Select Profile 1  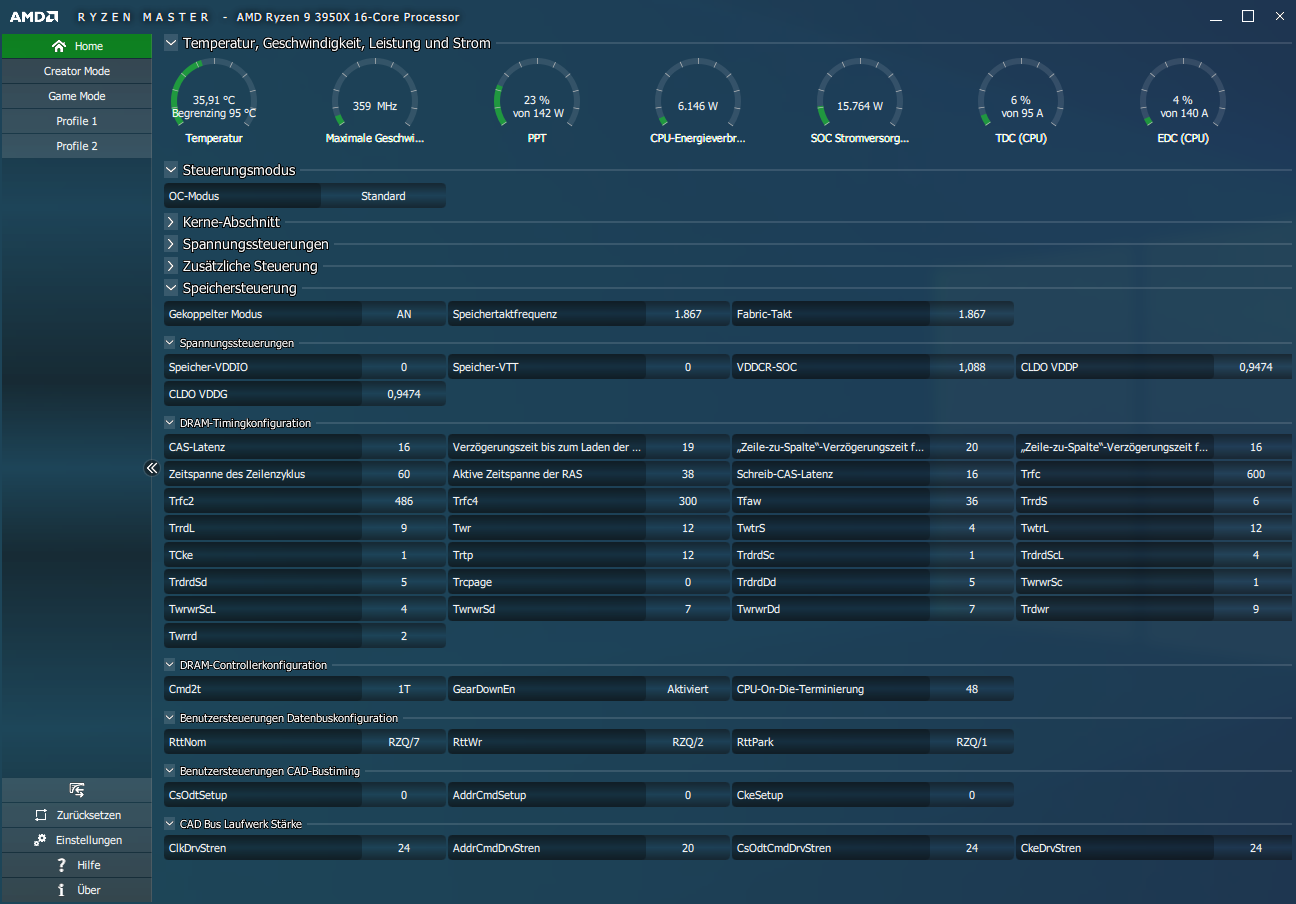click(77, 121)
